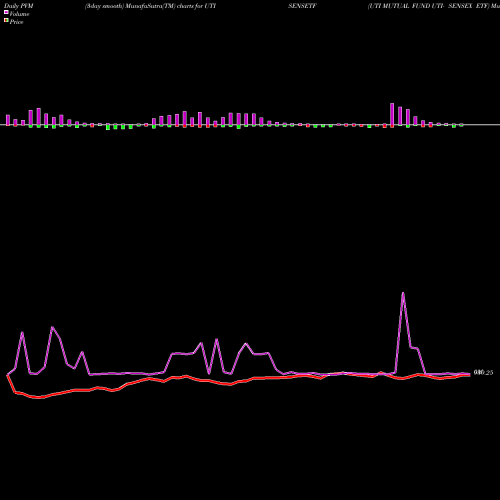
Task: Click the 'SENSETF' ticker symbol text
Action: (x=302, y=6)
